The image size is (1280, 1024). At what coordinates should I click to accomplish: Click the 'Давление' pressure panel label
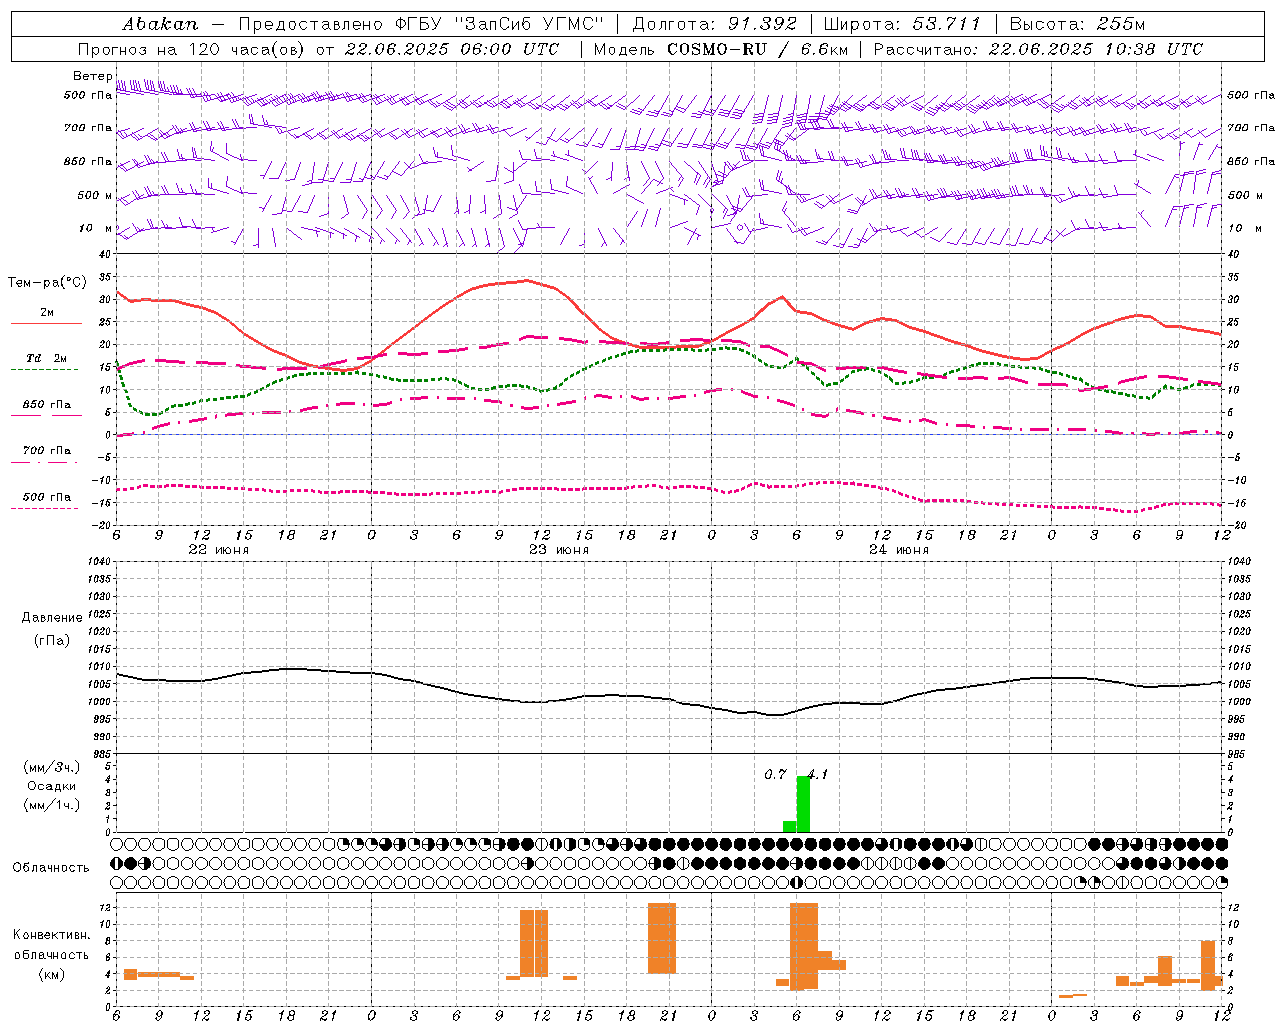[x=52, y=618]
